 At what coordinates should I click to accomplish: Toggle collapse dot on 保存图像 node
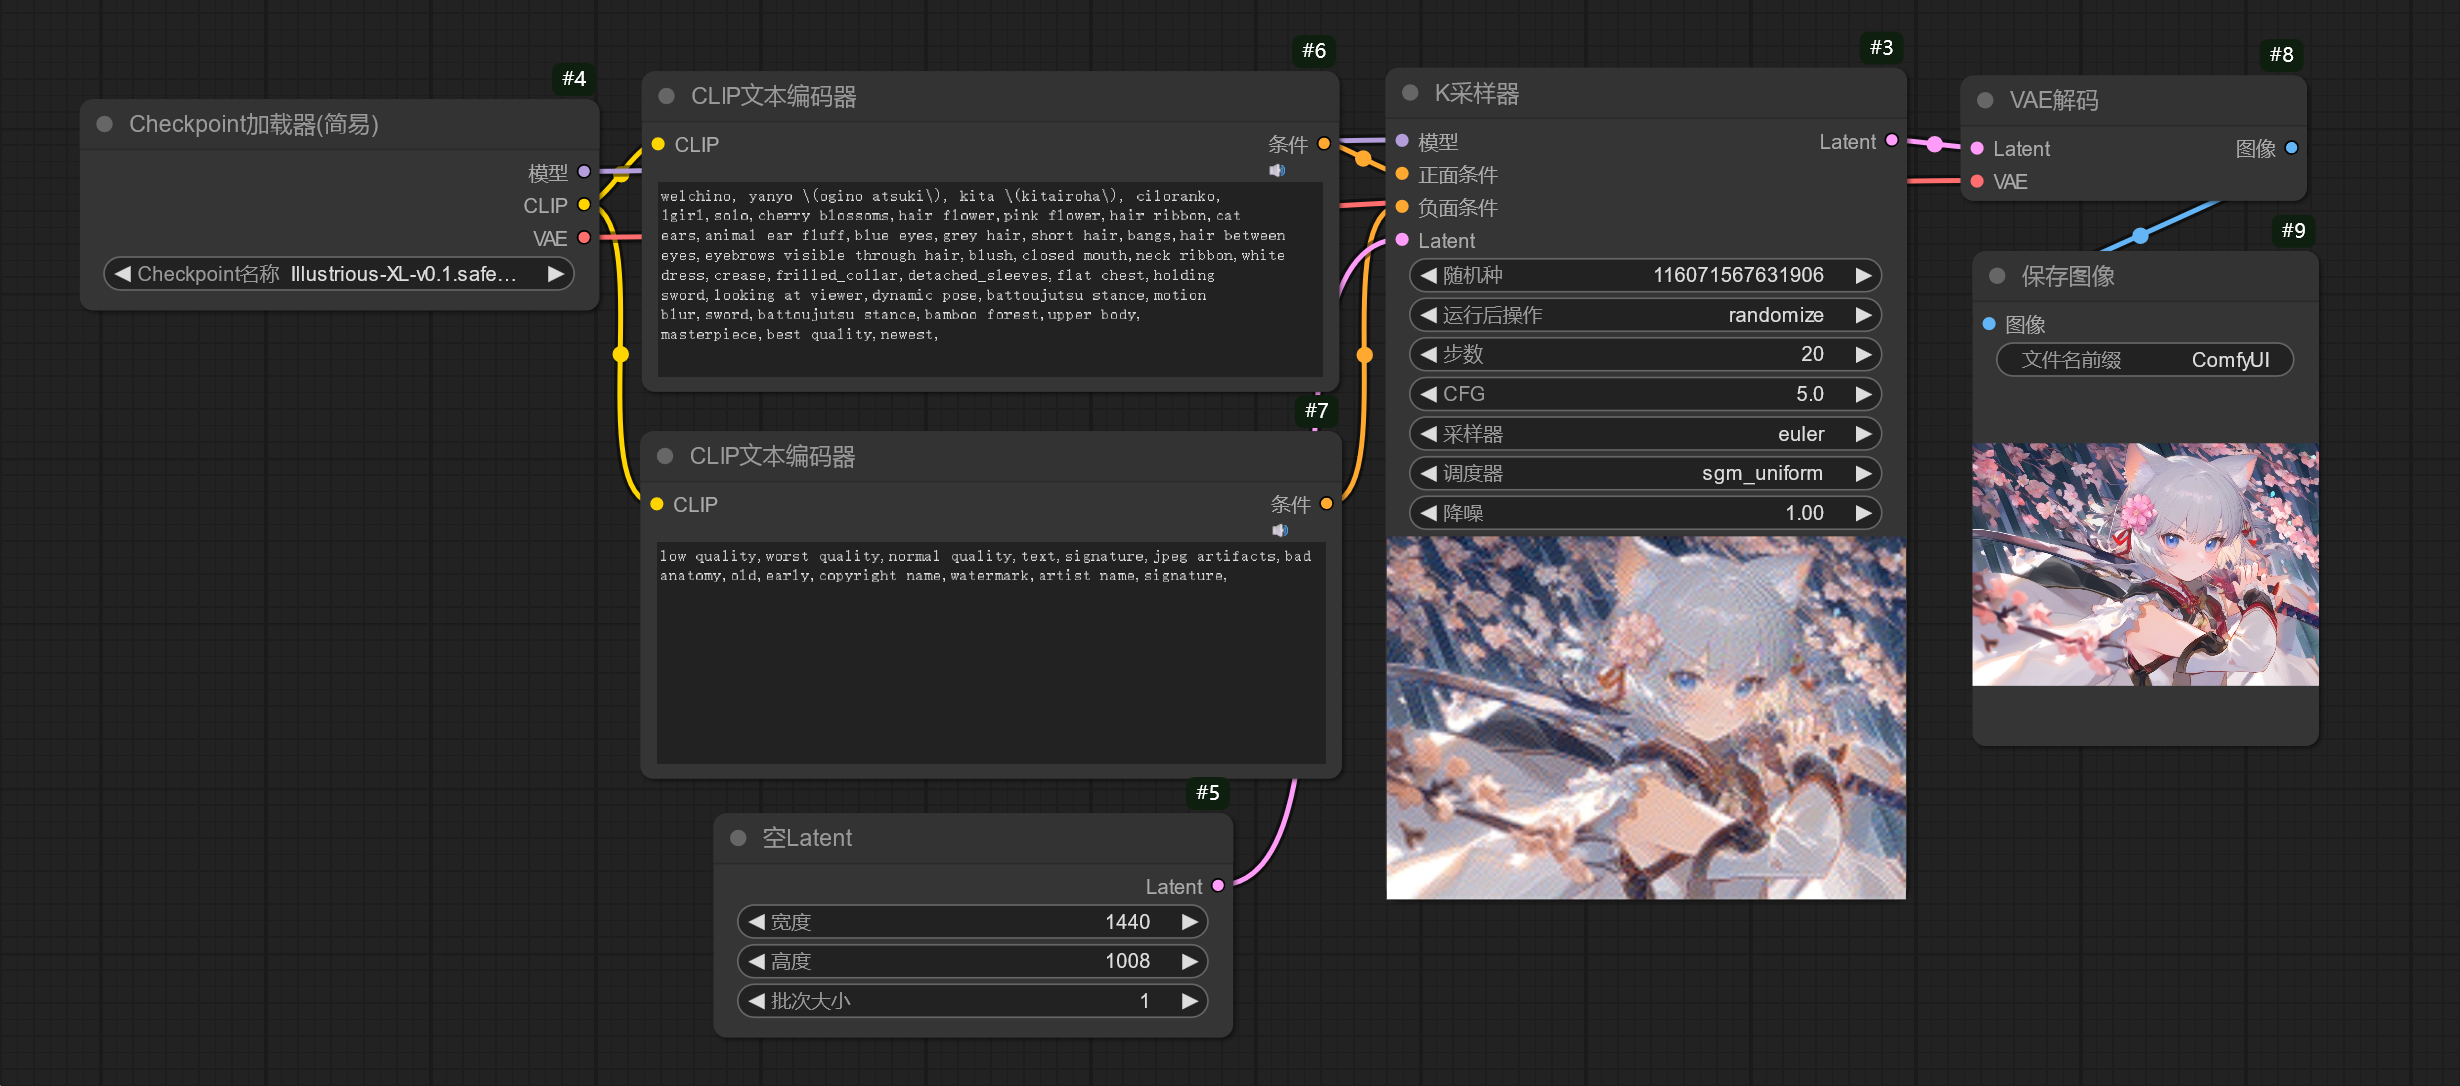coord(1997,276)
